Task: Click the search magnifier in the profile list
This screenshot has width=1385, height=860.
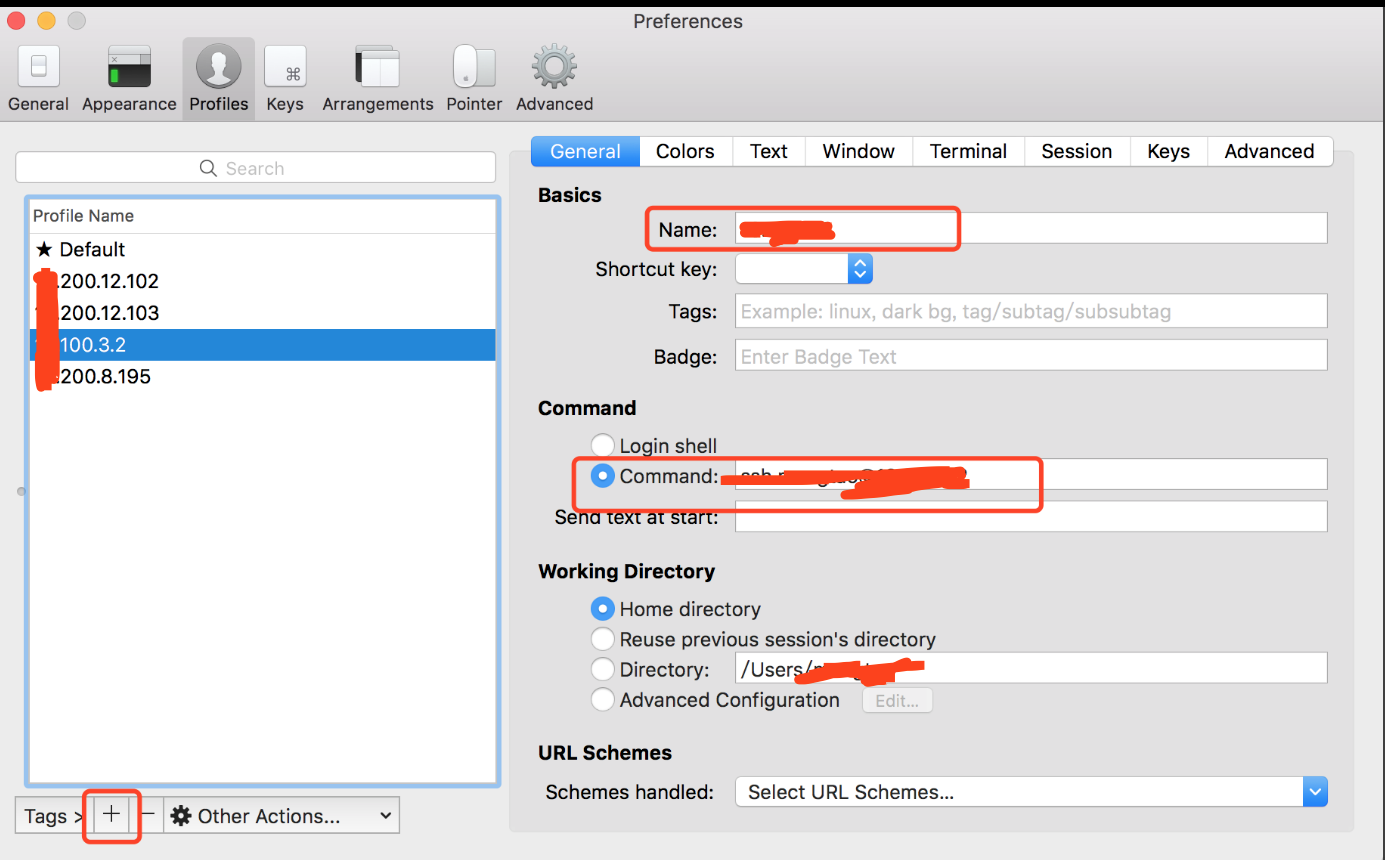Action: point(208,167)
